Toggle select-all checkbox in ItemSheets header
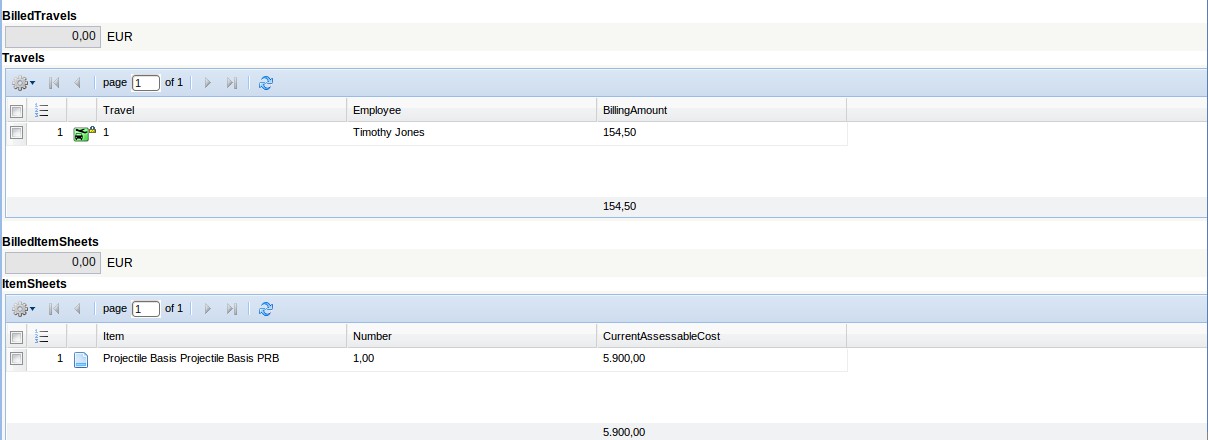 pyautogui.click(x=16, y=336)
